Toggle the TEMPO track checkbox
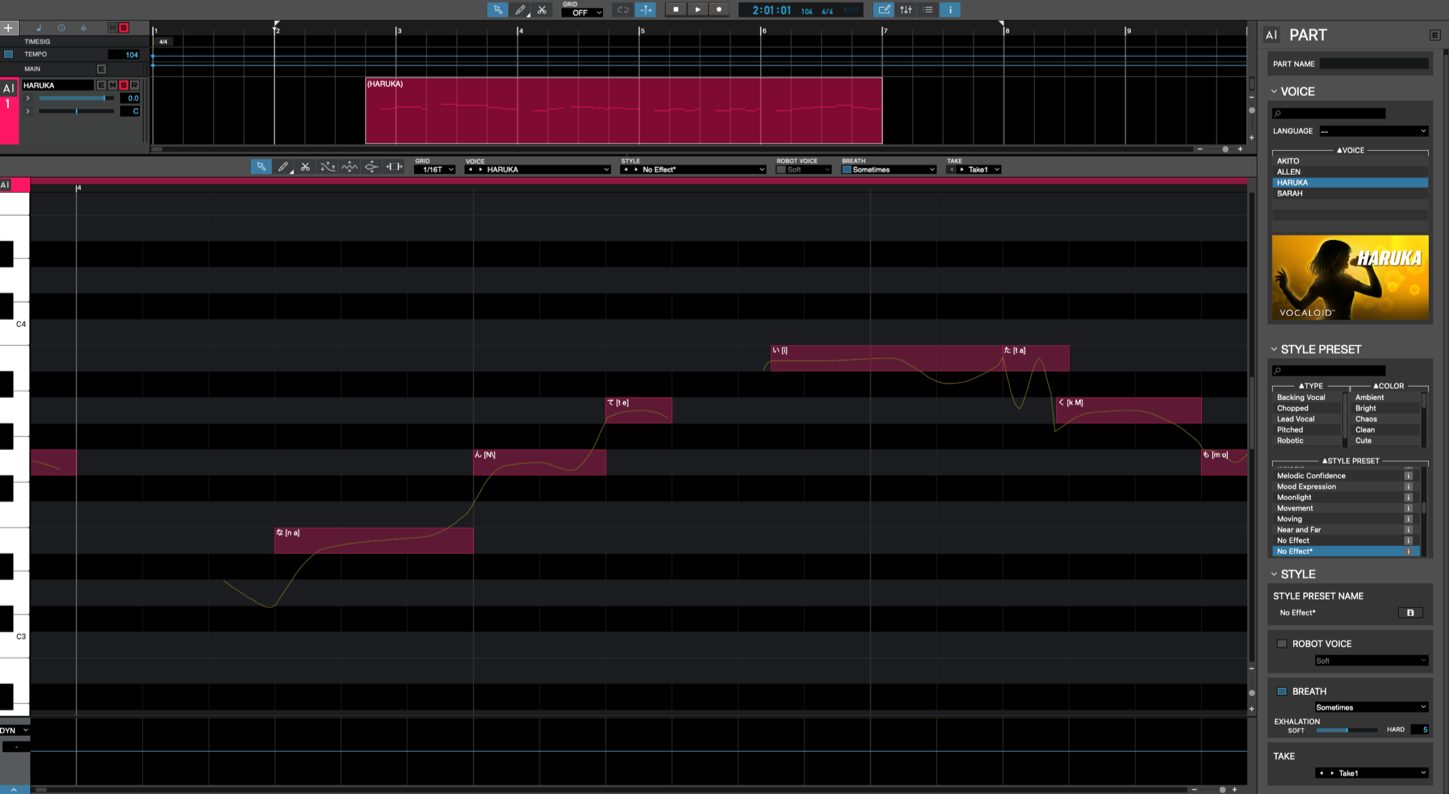Screen dimensions: 1449x794 click(9, 54)
